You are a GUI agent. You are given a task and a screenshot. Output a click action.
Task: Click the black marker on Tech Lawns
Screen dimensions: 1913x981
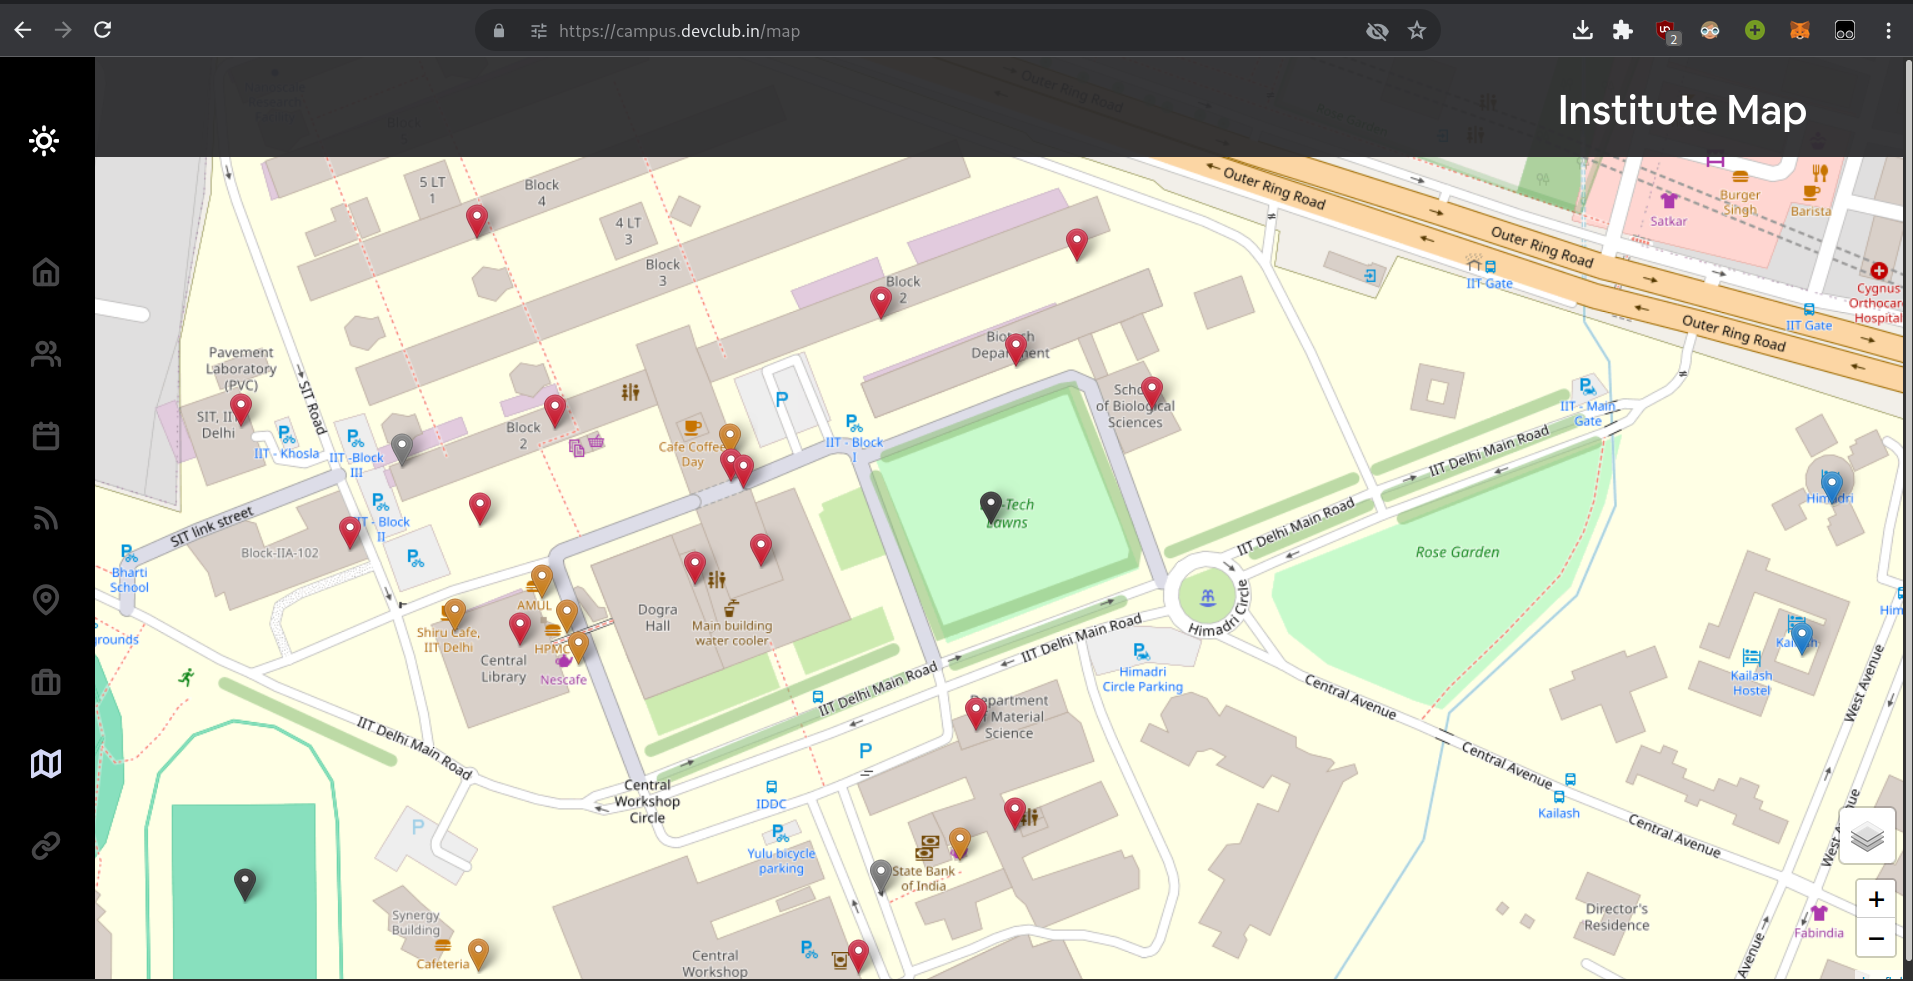(990, 506)
